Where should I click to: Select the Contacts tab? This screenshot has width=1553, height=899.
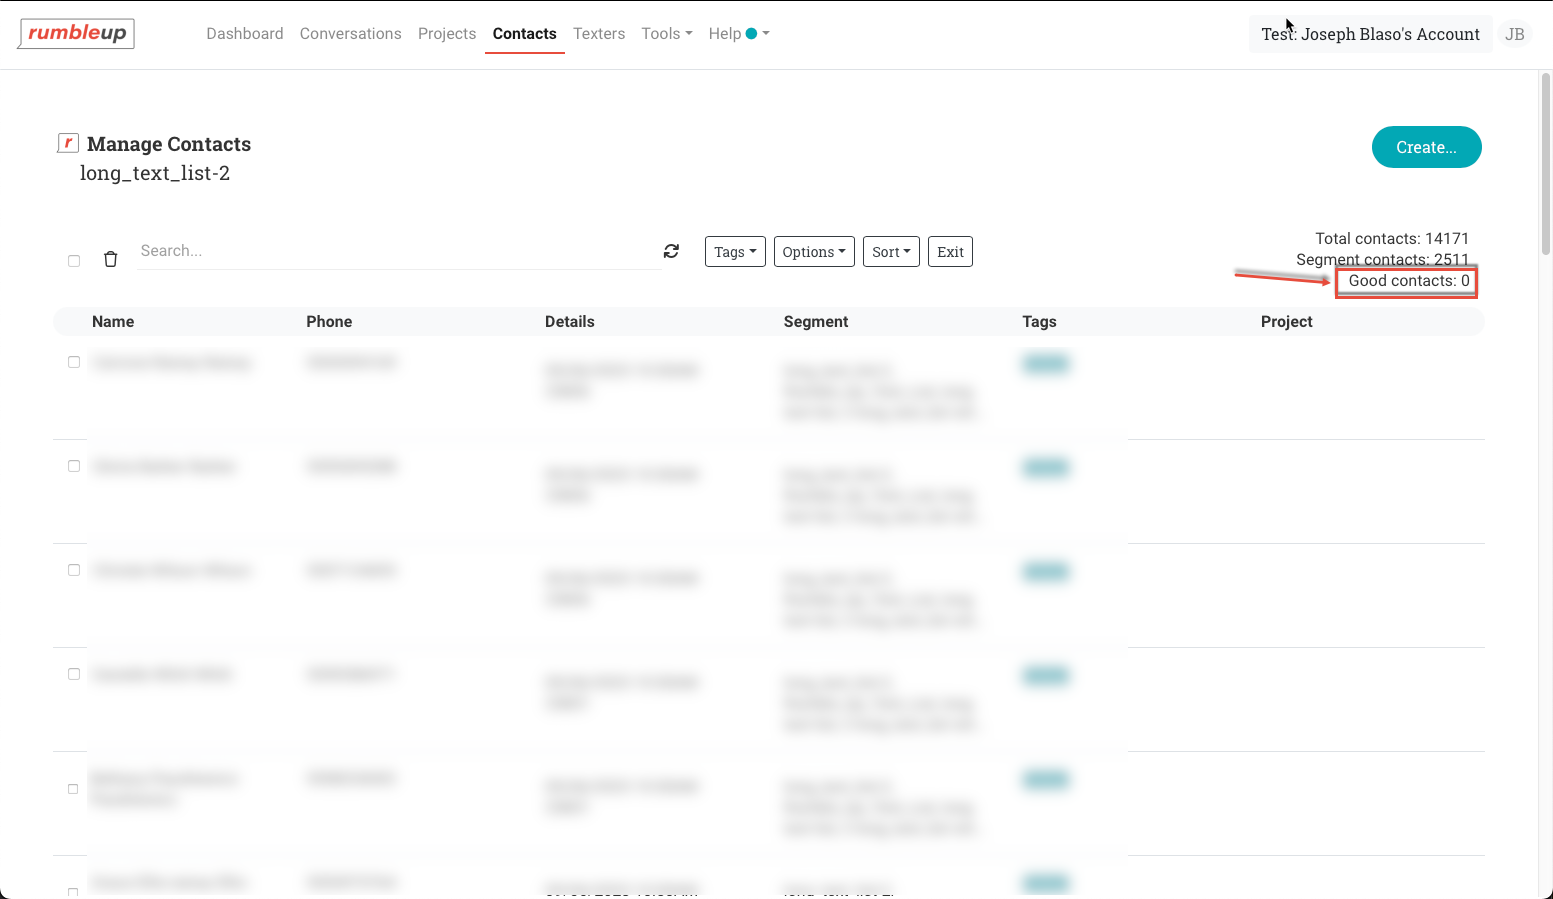pyautogui.click(x=525, y=34)
